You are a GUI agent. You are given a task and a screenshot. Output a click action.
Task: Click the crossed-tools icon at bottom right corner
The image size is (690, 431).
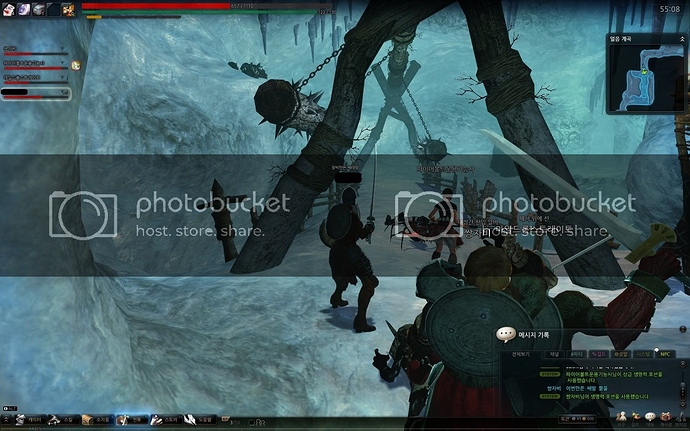(681, 418)
